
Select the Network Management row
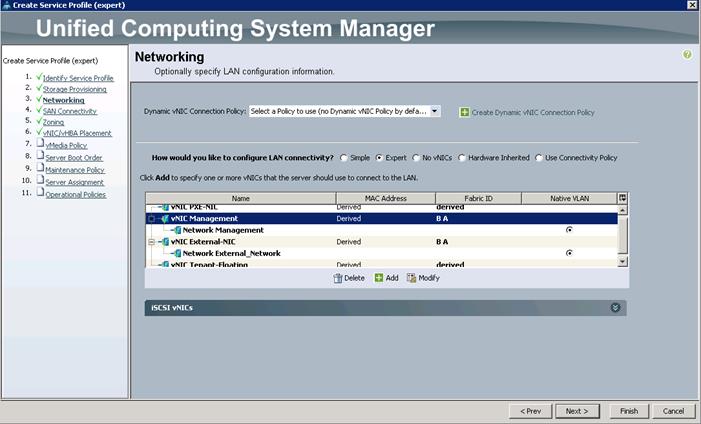click(x=382, y=230)
